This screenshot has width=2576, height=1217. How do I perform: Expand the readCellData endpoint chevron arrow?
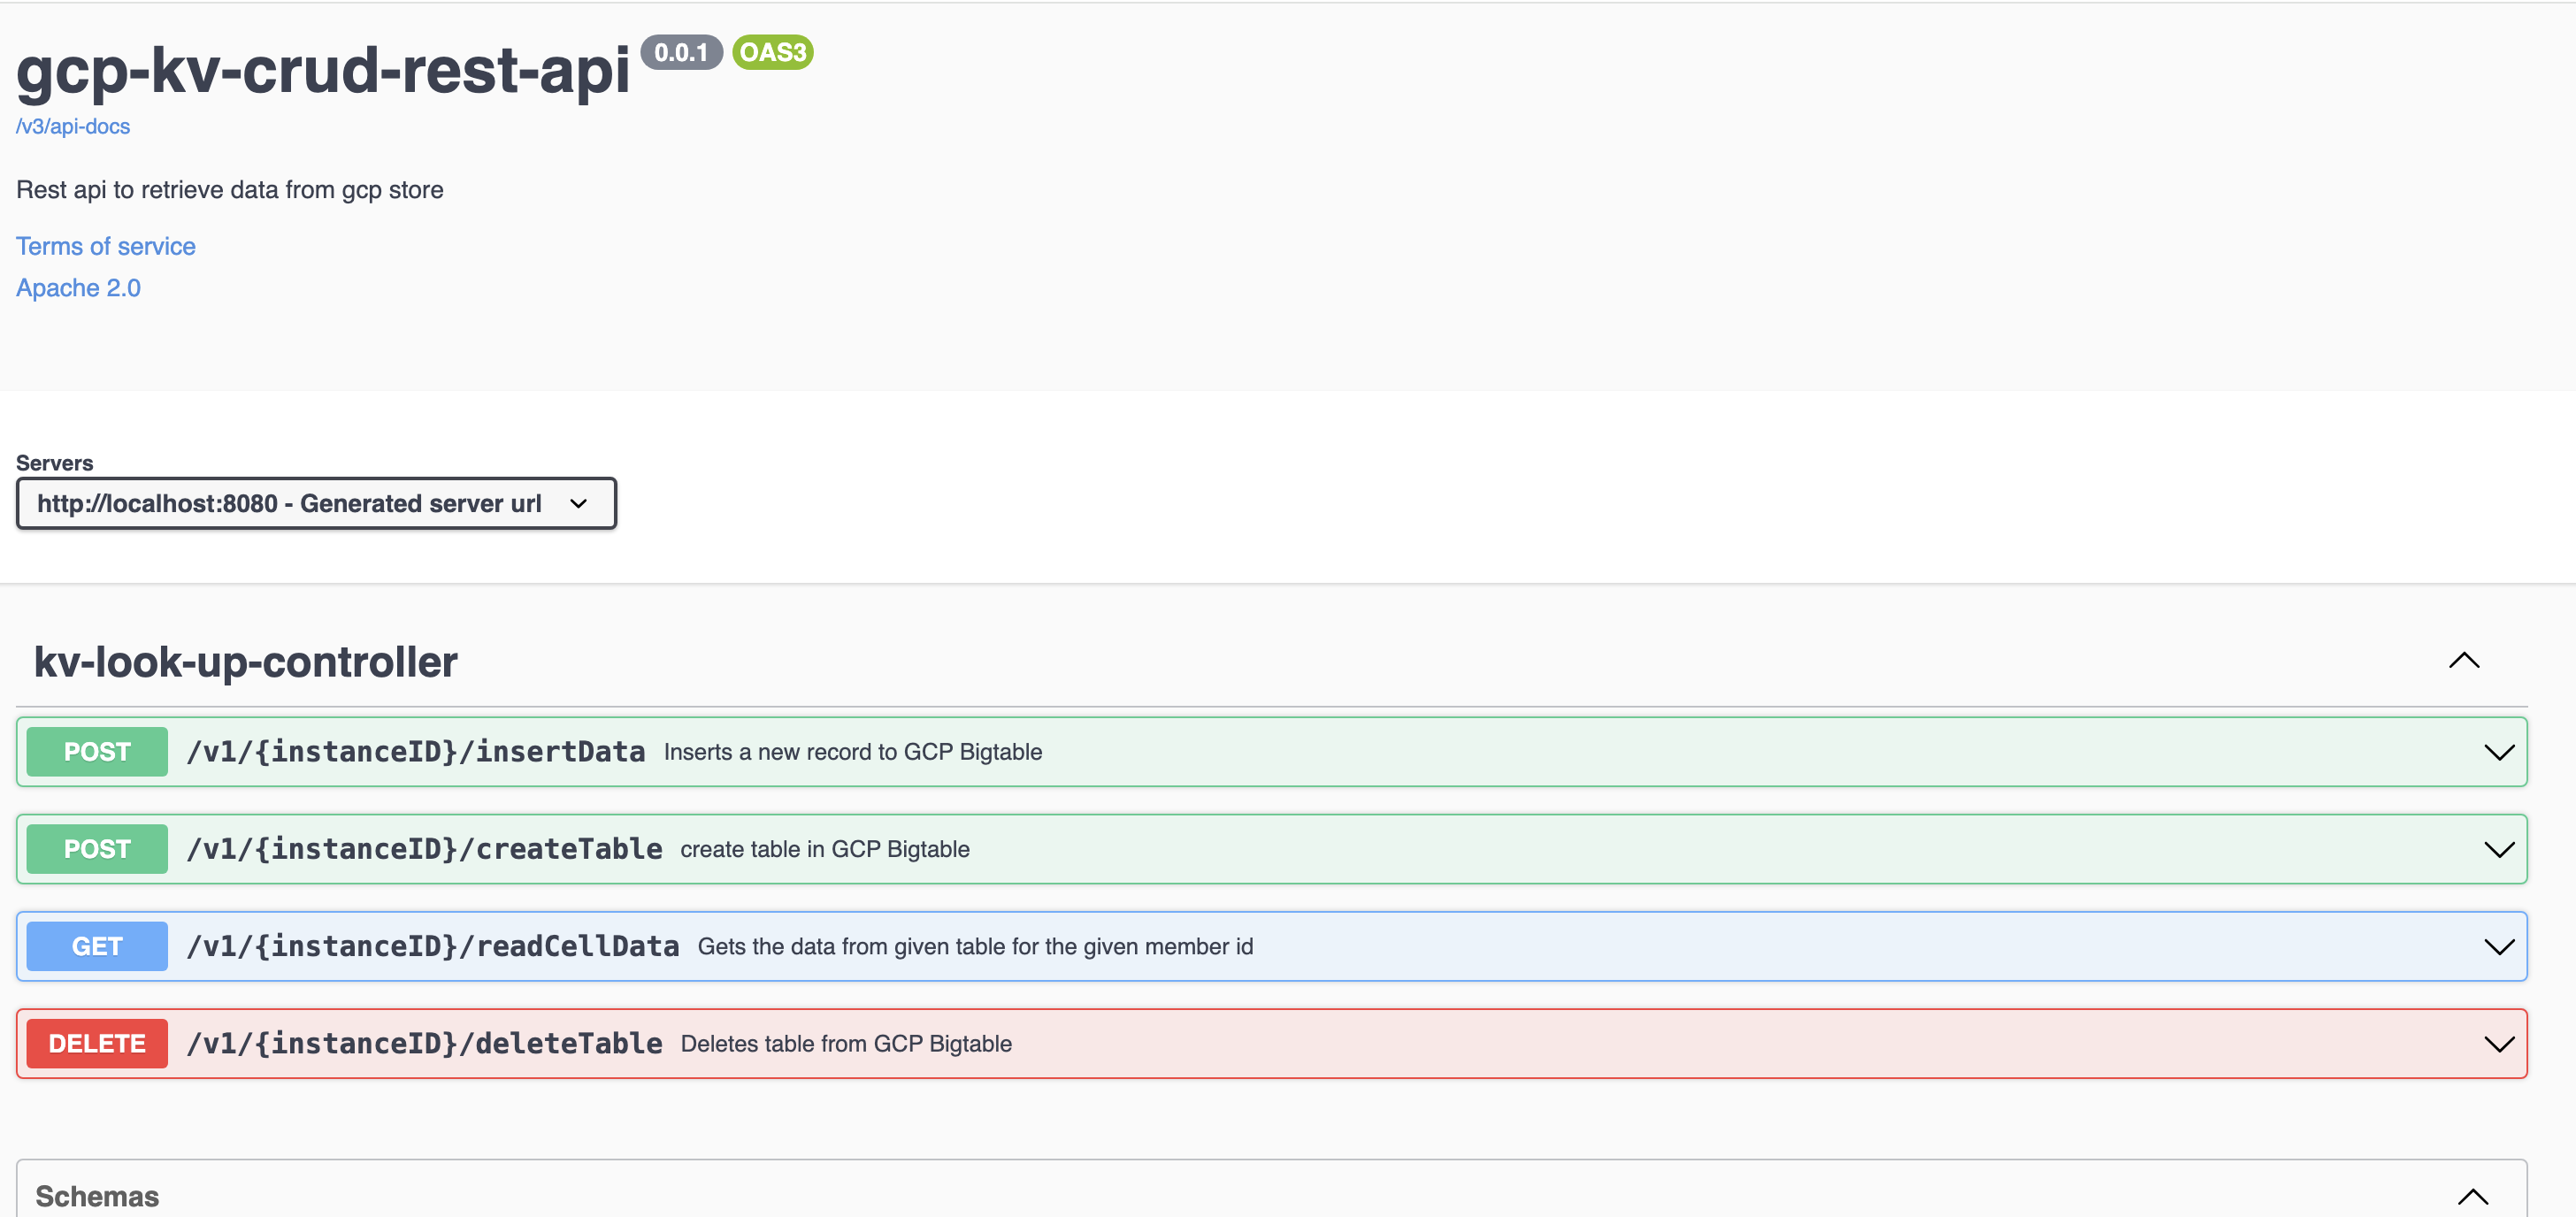click(2498, 946)
